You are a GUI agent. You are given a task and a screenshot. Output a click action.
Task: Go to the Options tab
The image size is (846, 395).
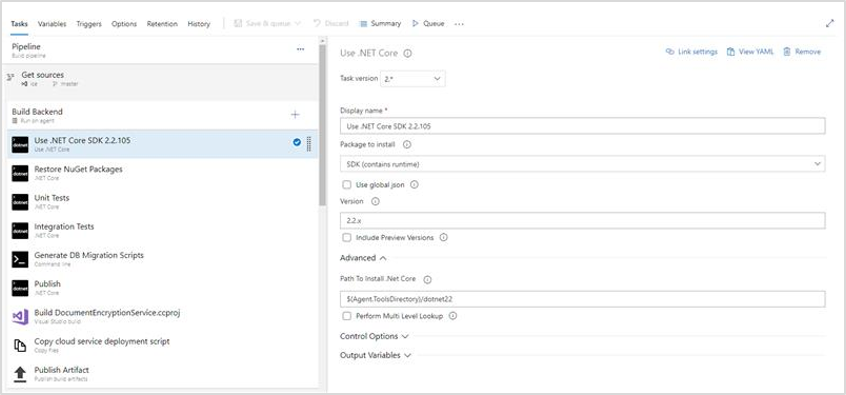[124, 24]
